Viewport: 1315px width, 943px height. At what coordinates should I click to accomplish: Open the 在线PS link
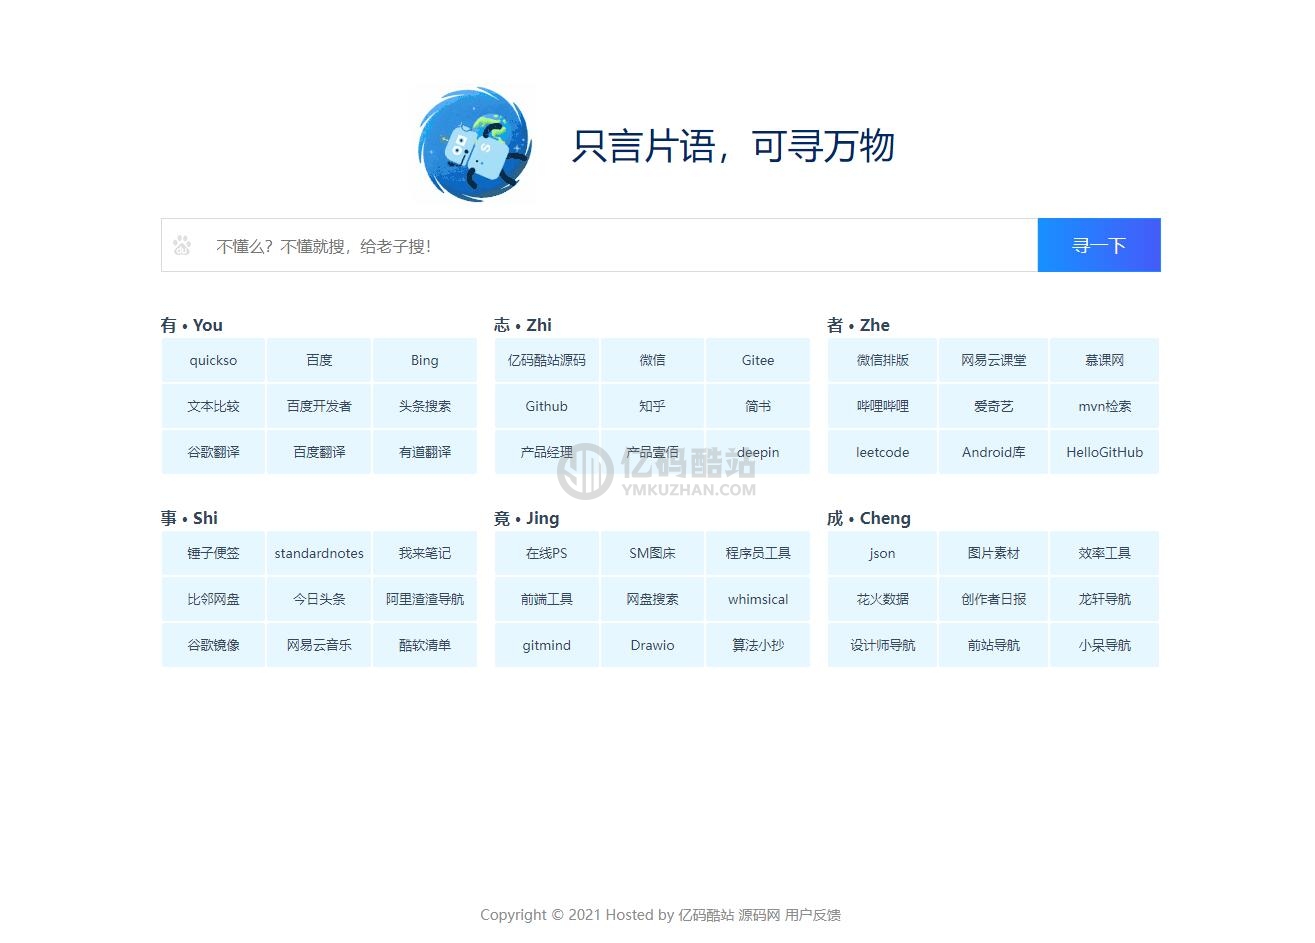pos(547,553)
